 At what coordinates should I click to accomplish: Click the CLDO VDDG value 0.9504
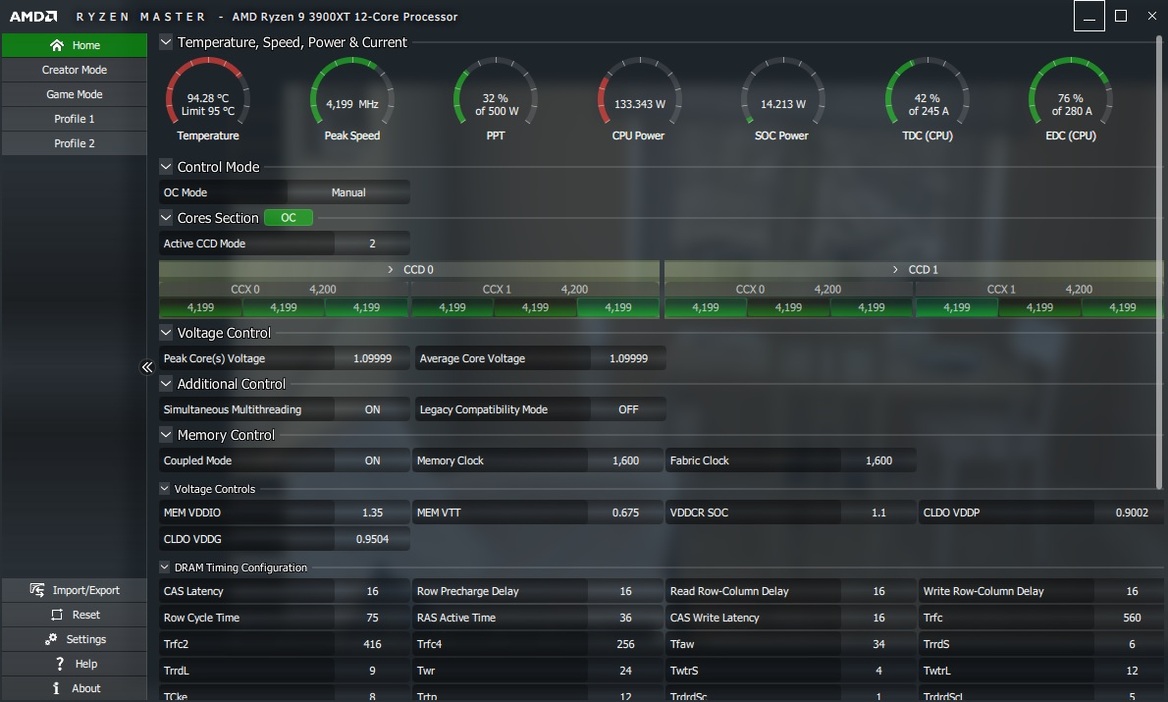pos(372,539)
